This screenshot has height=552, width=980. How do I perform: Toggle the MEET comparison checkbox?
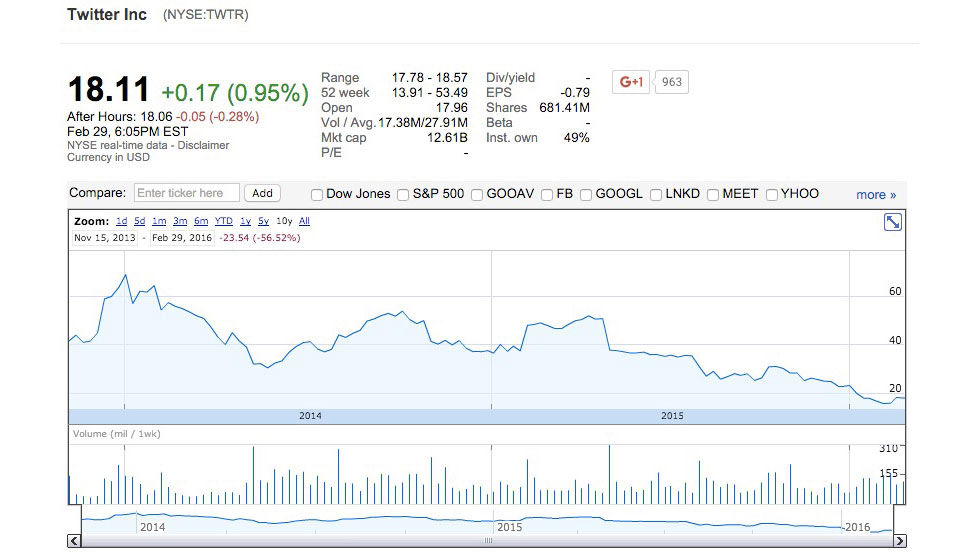[712, 195]
